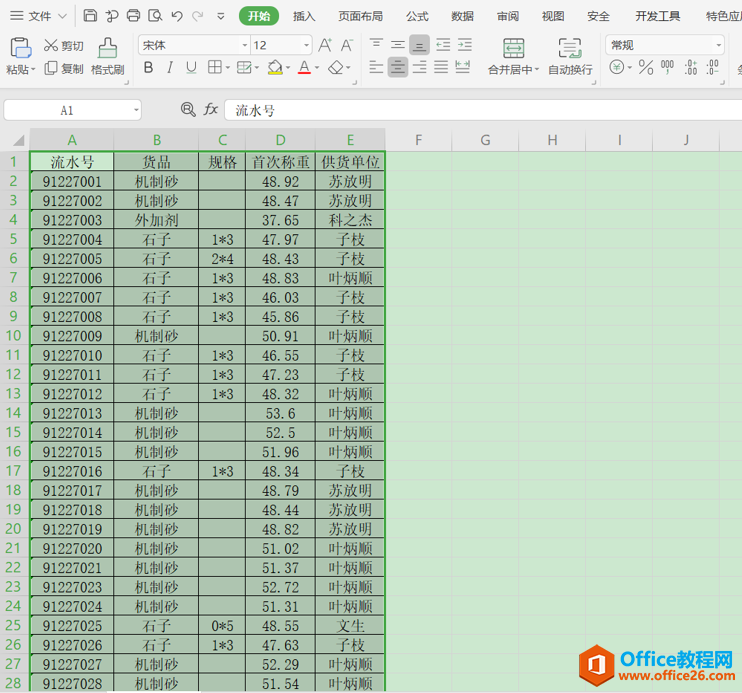This screenshot has width=742, height=693.
Task: Switch to the 插入 tab
Action: click(x=304, y=17)
